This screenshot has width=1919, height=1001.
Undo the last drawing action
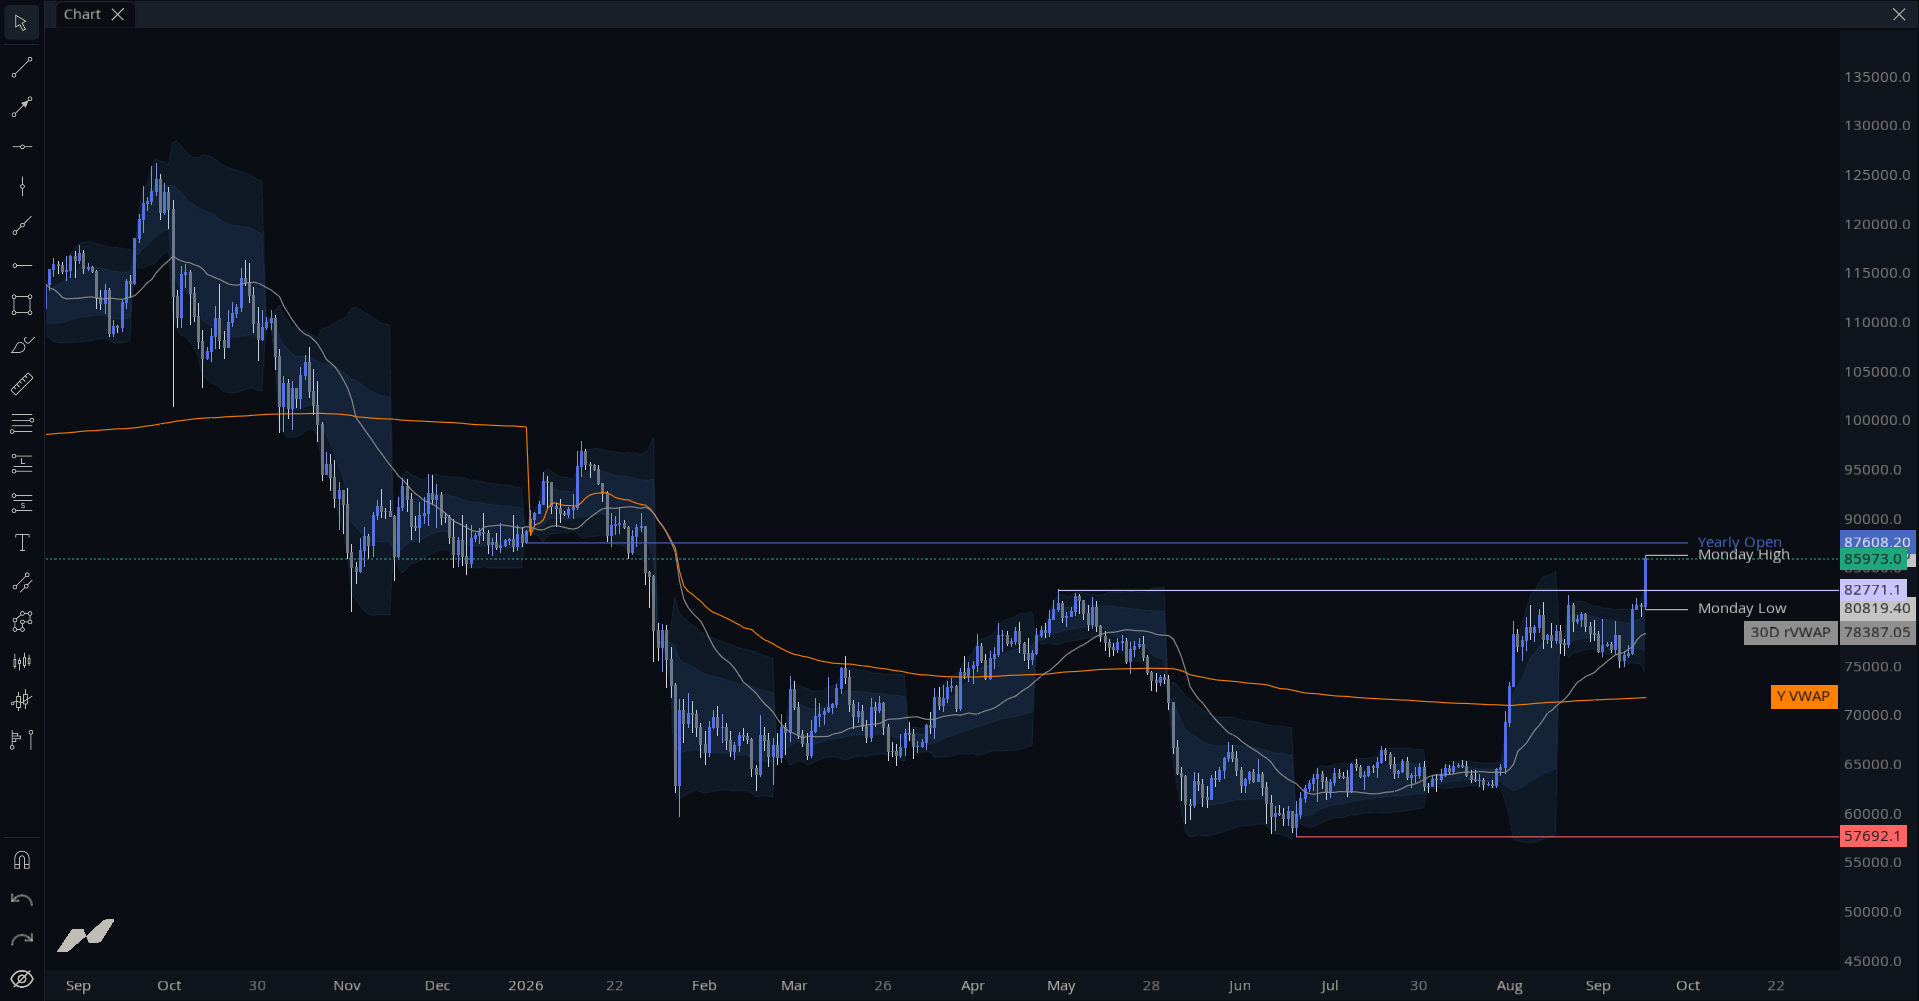click(21, 900)
